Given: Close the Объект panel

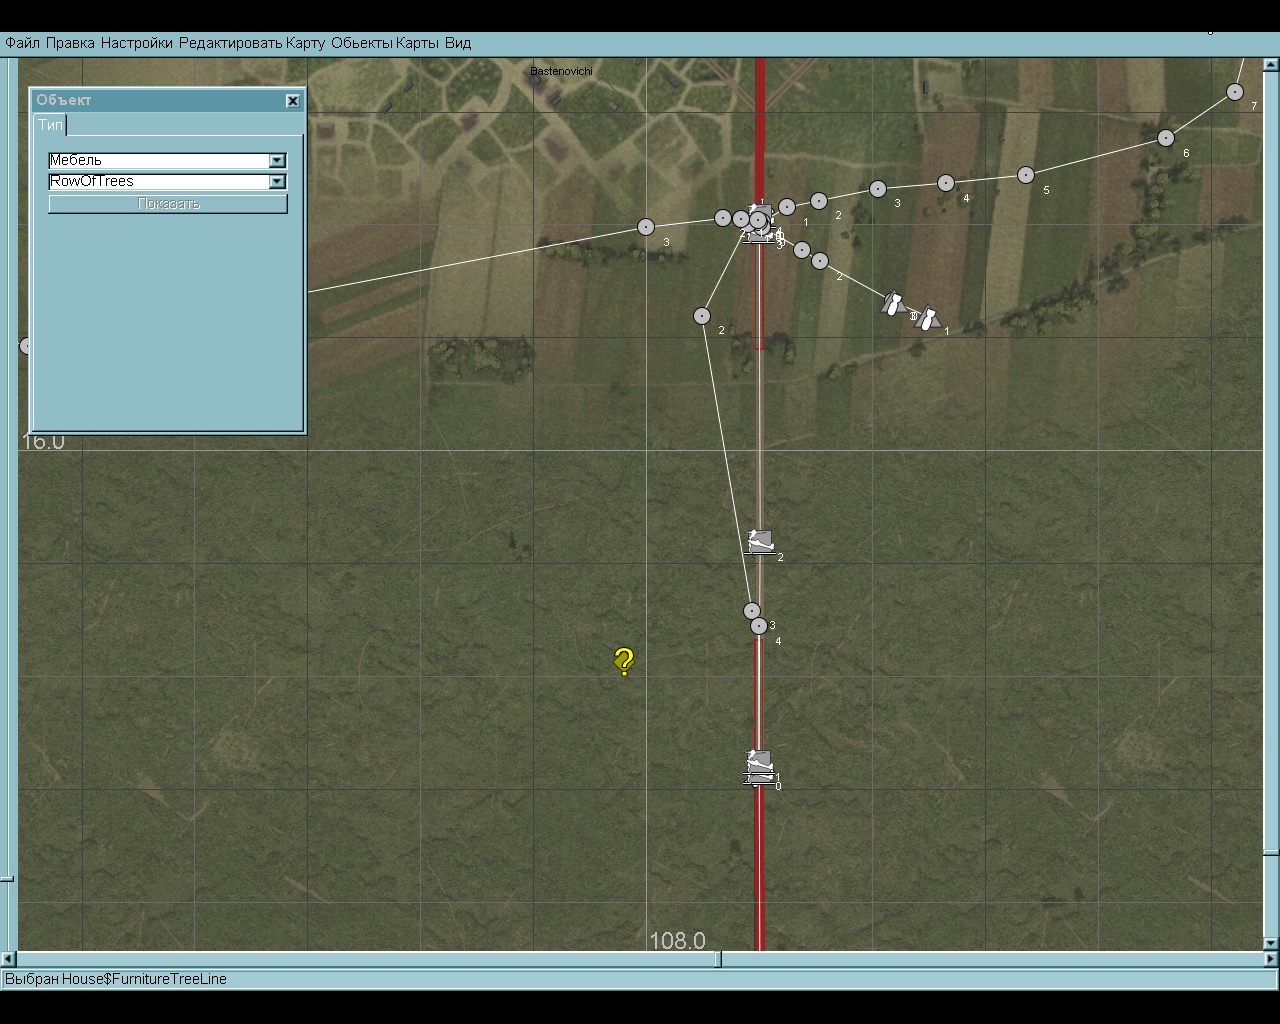Looking at the screenshot, I should 293,100.
